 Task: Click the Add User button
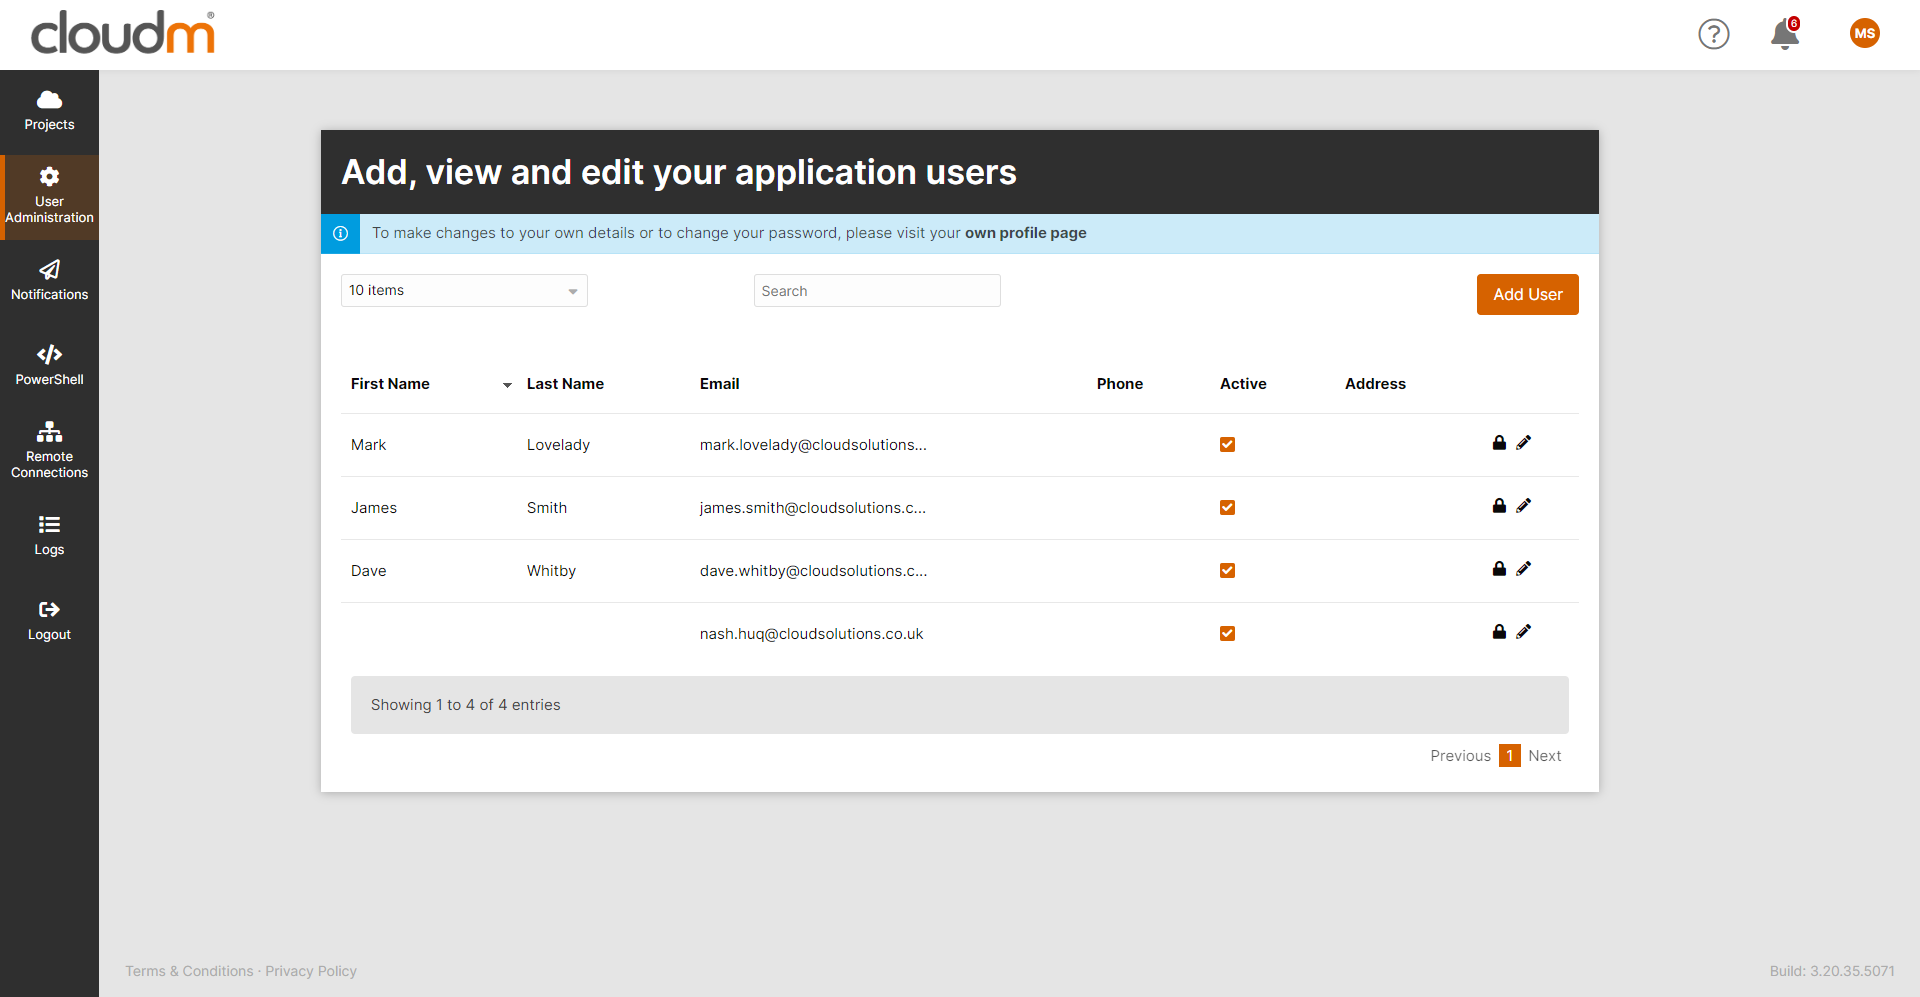tap(1527, 295)
